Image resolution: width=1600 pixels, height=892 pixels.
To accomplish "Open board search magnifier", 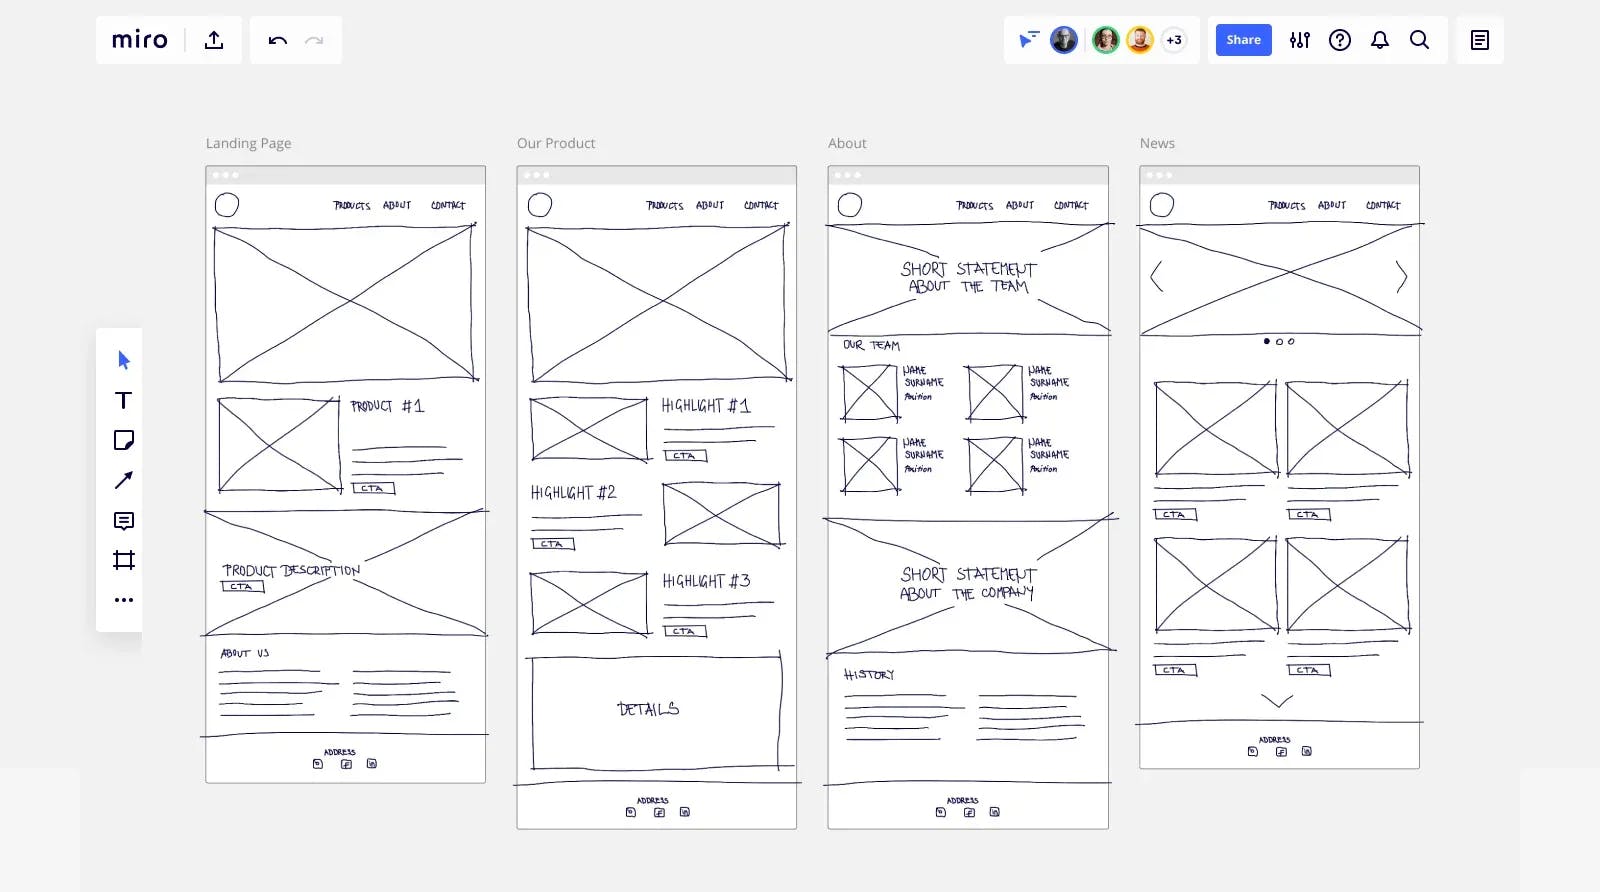I will pyautogui.click(x=1419, y=40).
